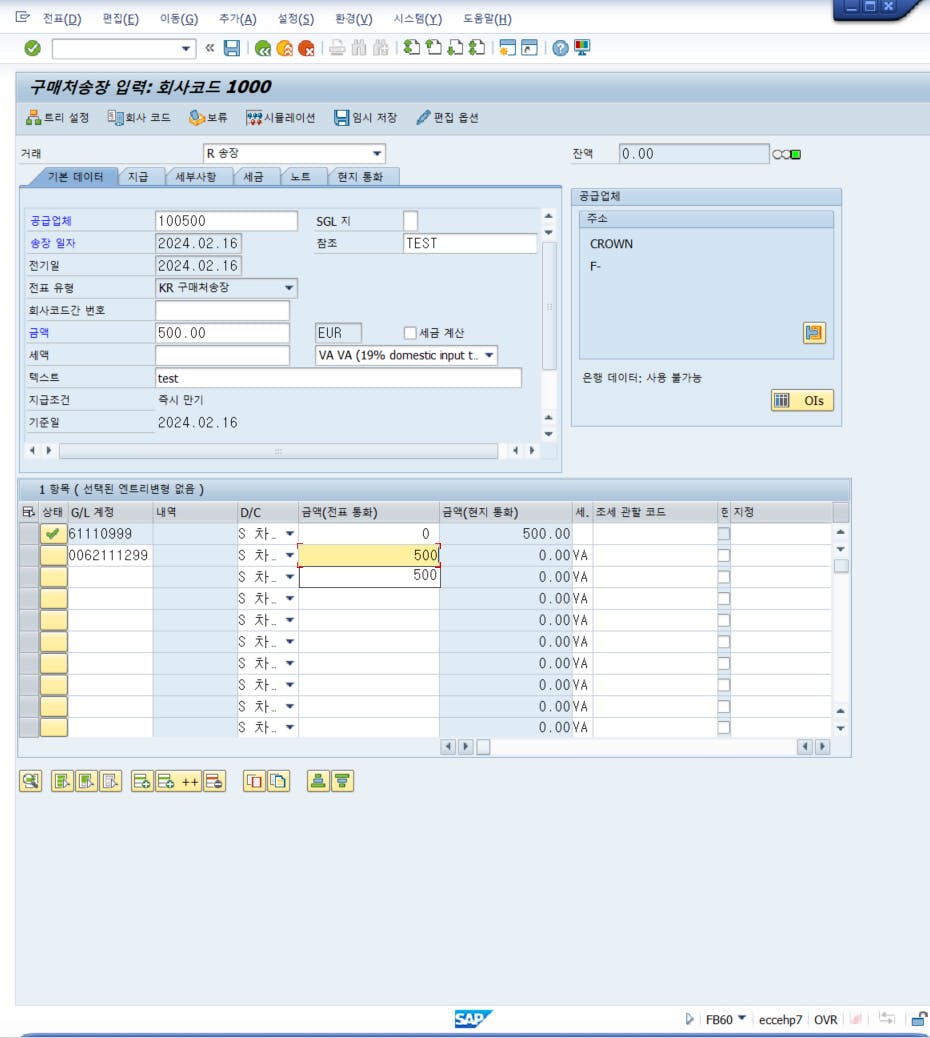Click the 회사 코드 button
Screen dimensions: 930x1038
(139, 118)
